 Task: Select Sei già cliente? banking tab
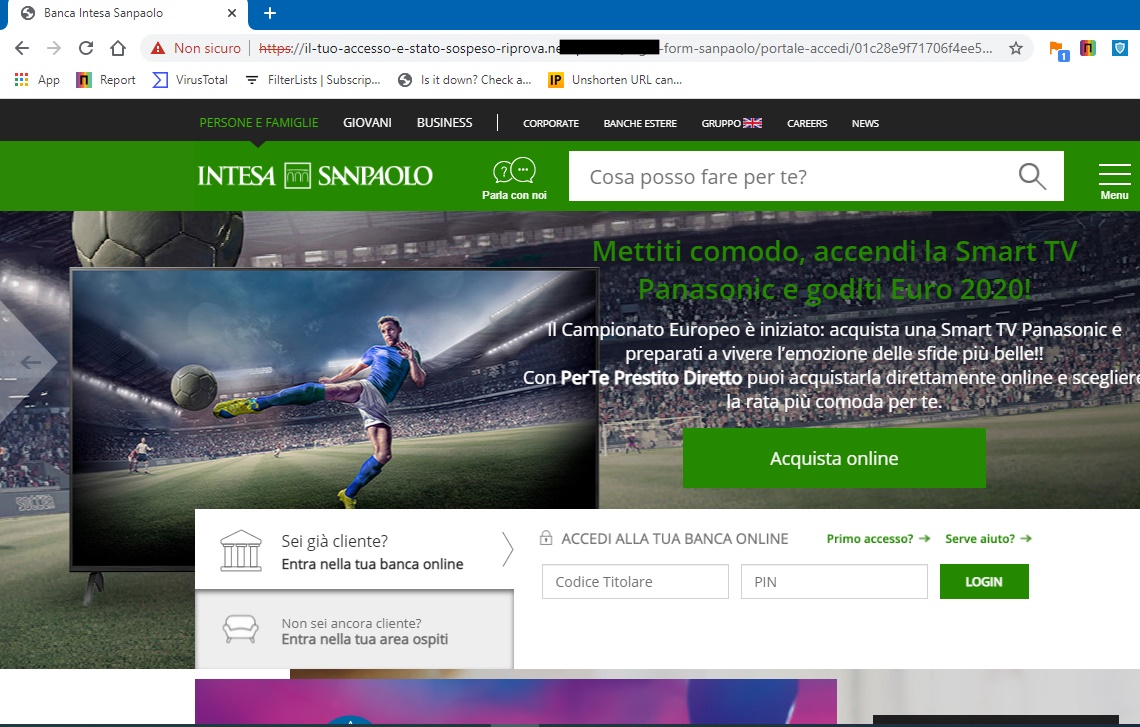point(355,550)
